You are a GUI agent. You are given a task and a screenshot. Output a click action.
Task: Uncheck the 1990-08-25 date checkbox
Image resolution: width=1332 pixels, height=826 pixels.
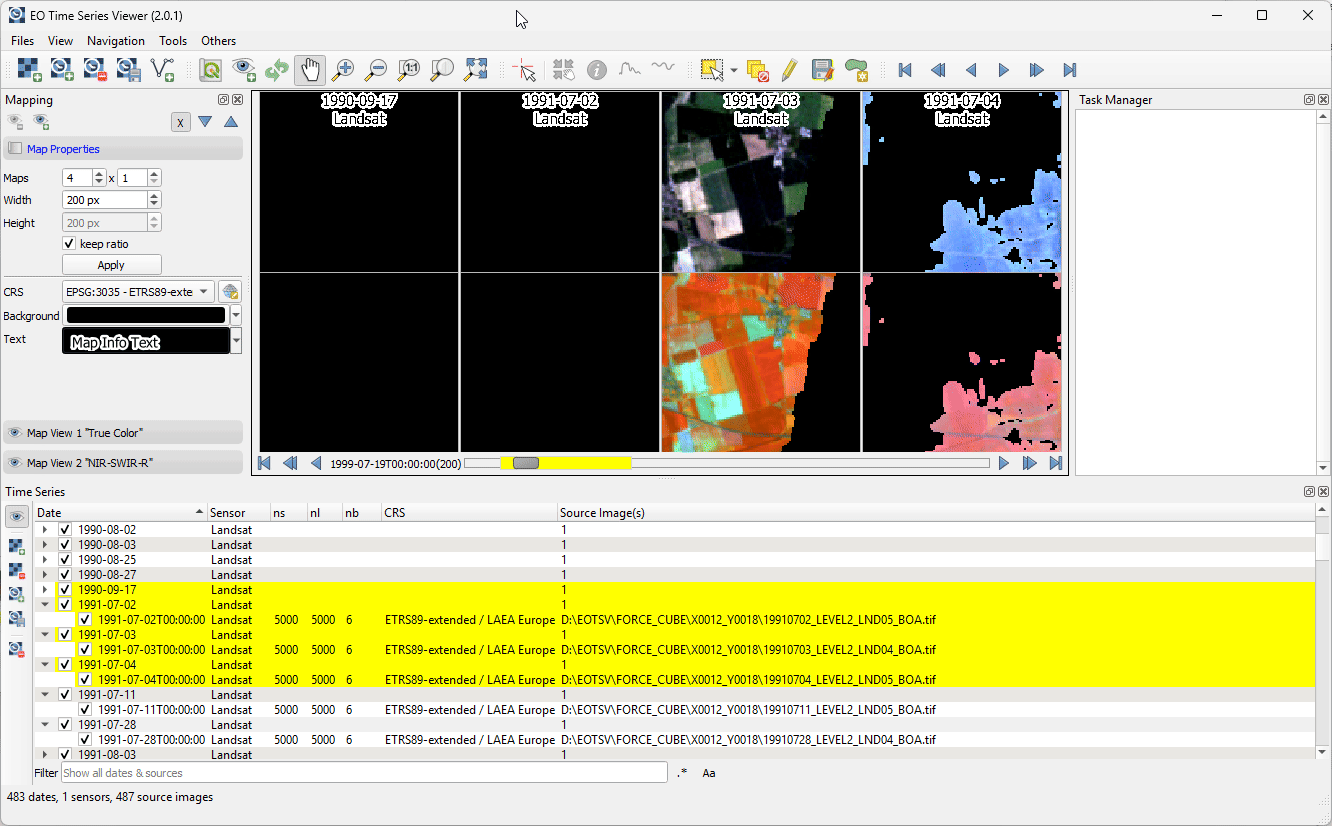(65, 560)
